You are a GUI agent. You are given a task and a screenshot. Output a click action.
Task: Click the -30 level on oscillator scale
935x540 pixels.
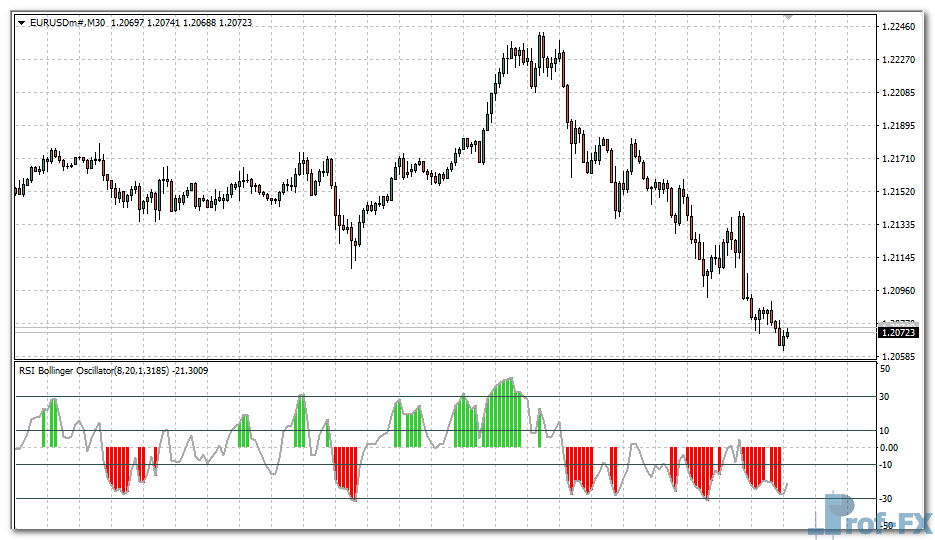(x=886, y=498)
